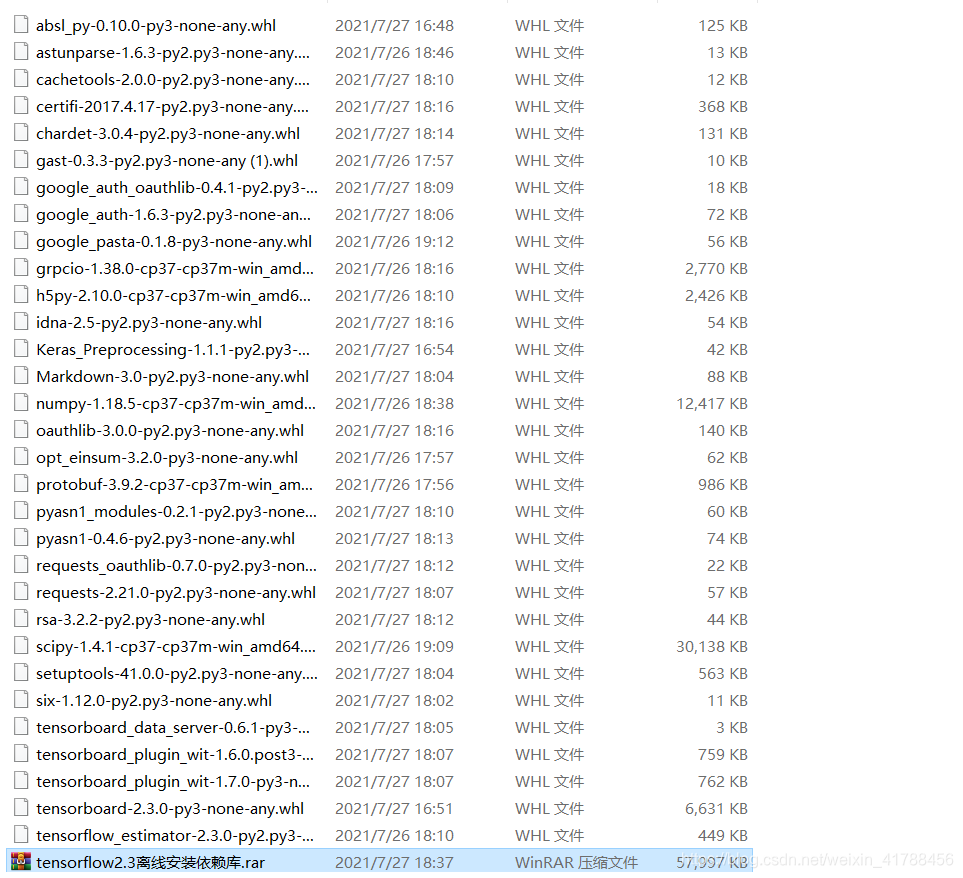This screenshot has height=878, width=963.
Task: Click the date 2021/7/27 18:37 of the rar file
Action: (394, 863)
